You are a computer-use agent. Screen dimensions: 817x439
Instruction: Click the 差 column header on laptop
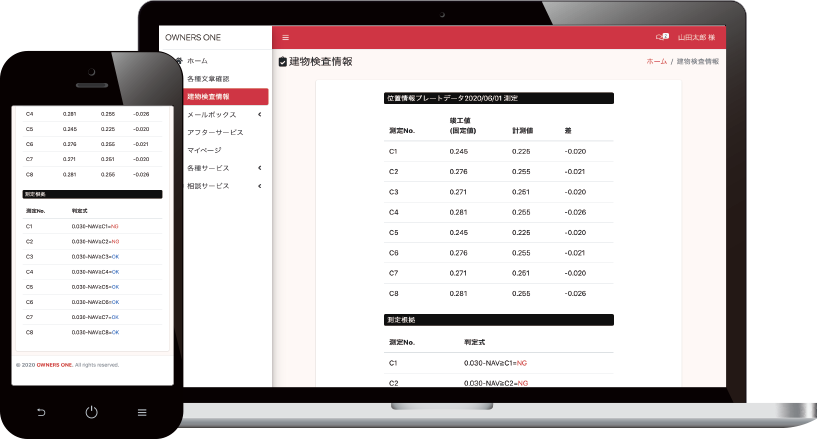click(x=568, y=131)
